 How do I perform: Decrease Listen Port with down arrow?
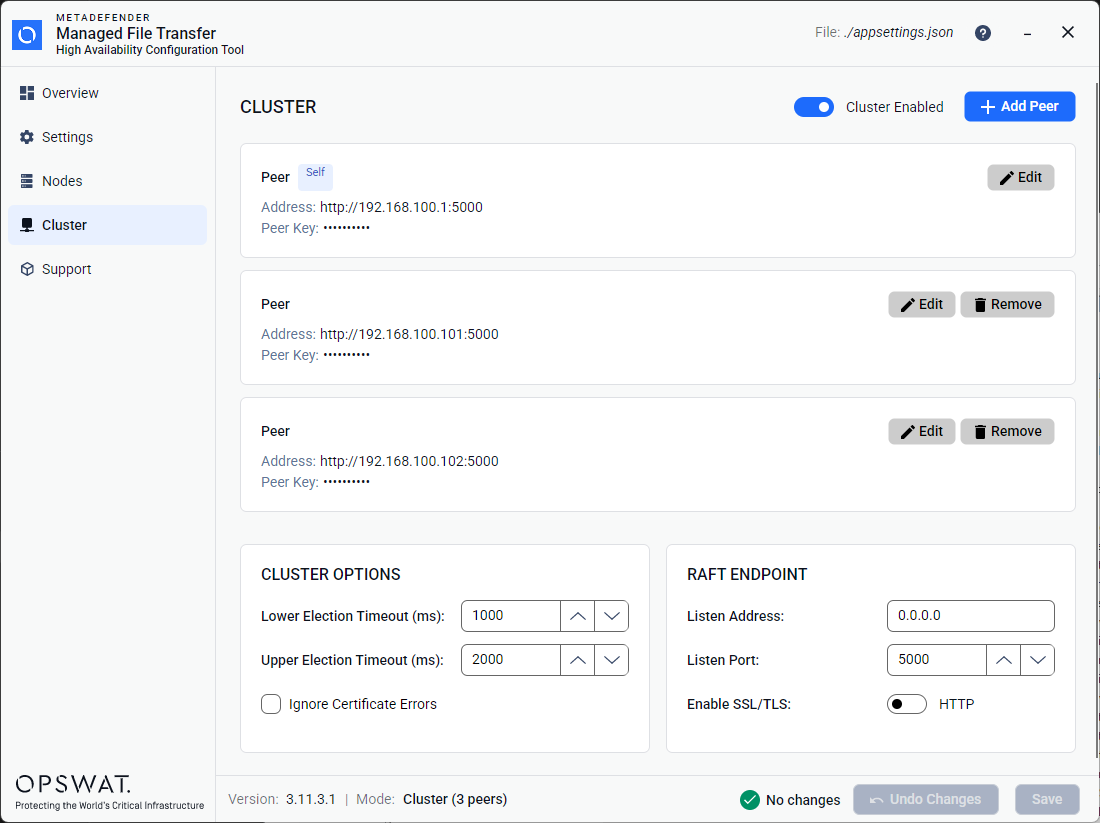click(x=1038, y=660)
